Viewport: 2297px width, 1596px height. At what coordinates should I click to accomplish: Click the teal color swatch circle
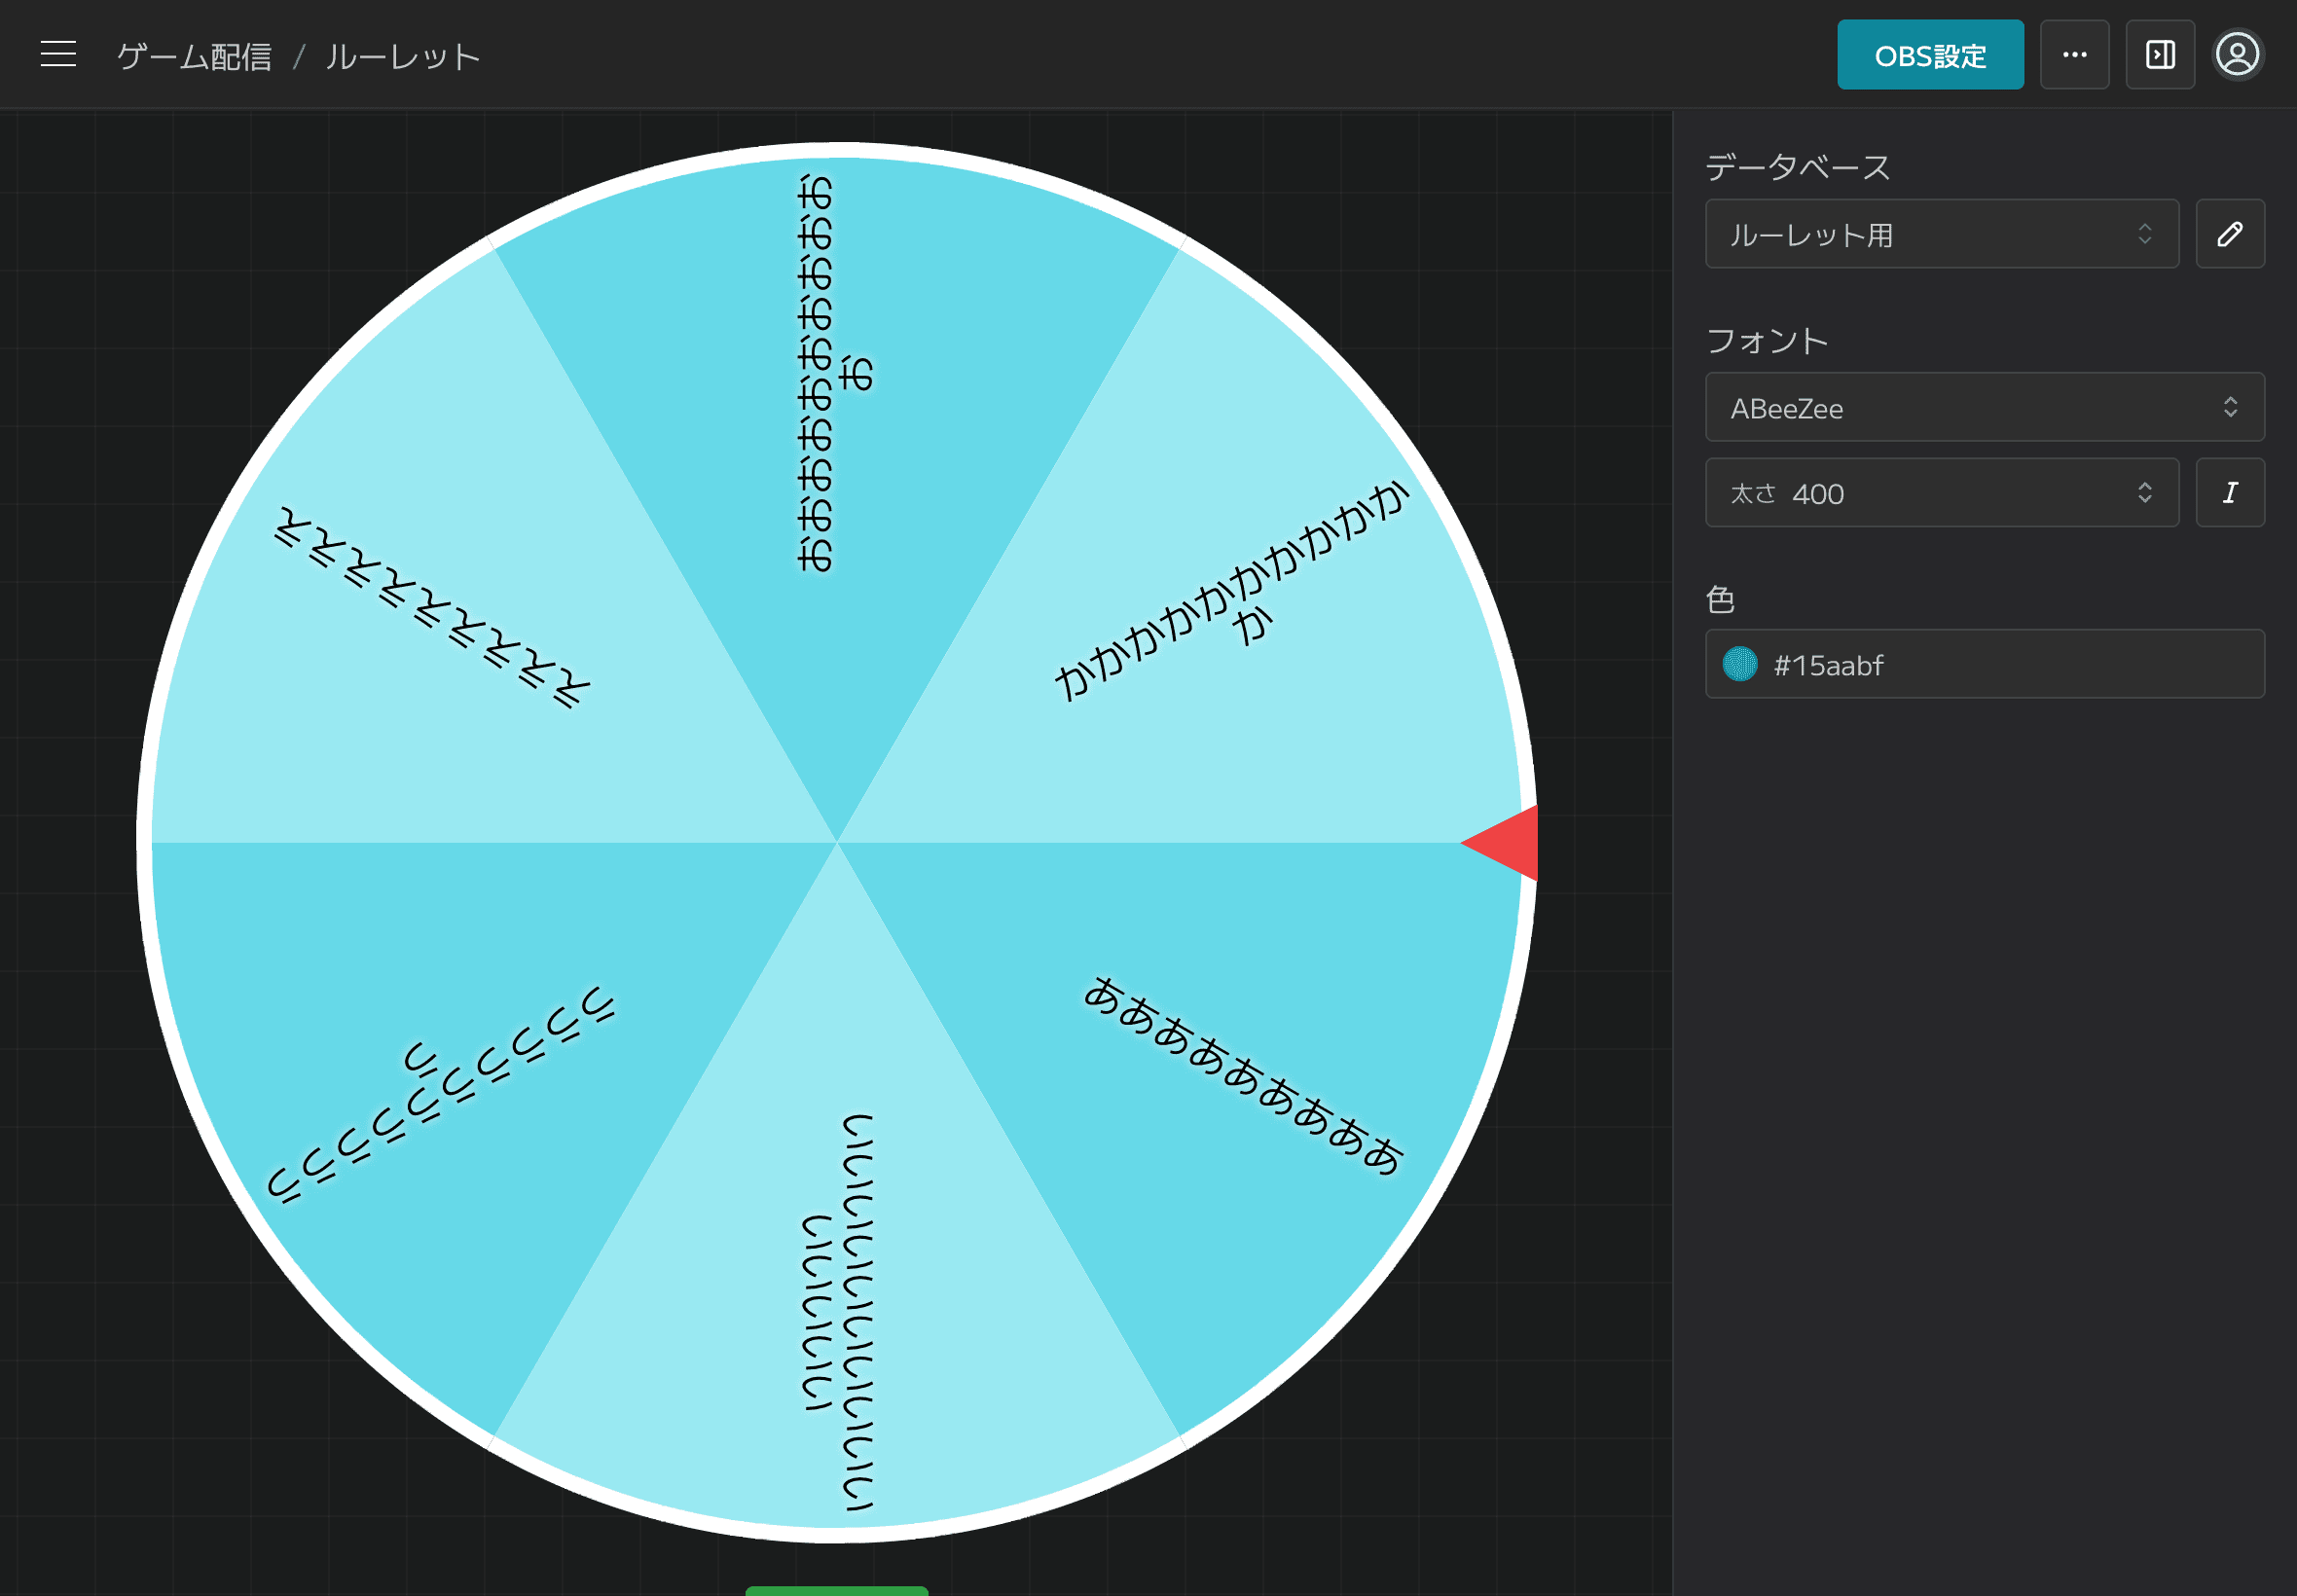1739,664
